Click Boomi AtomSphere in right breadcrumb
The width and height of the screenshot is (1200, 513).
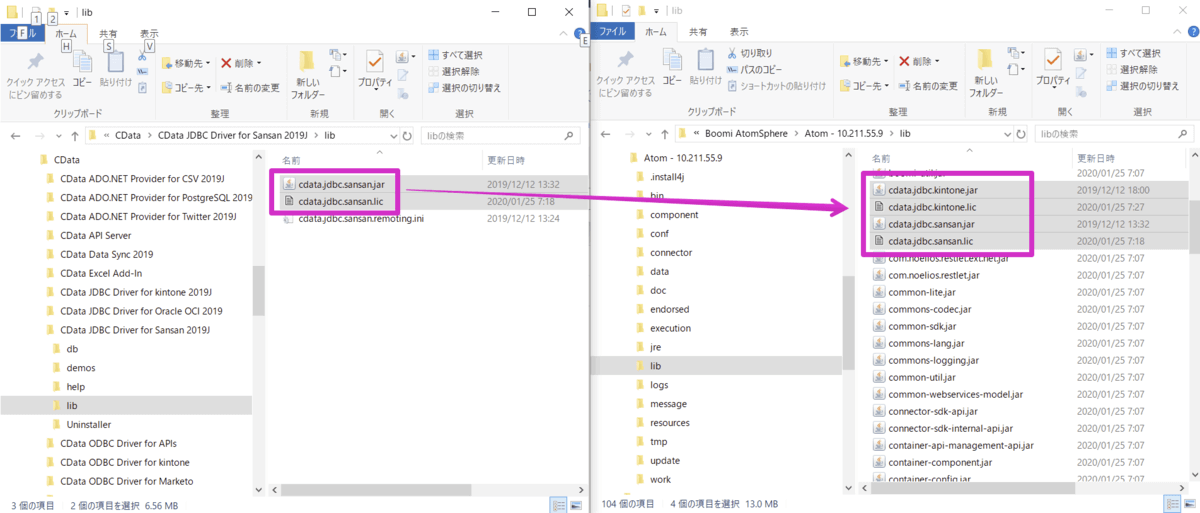747,134
